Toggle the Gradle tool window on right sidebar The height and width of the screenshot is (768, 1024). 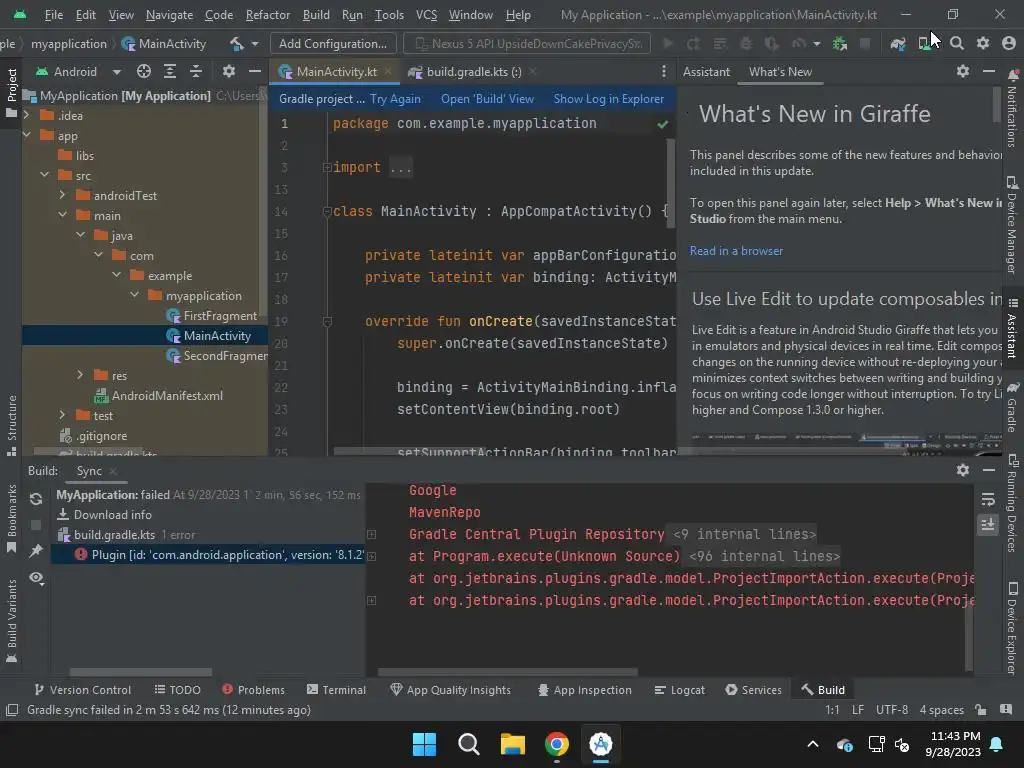tap(1012, 407)
